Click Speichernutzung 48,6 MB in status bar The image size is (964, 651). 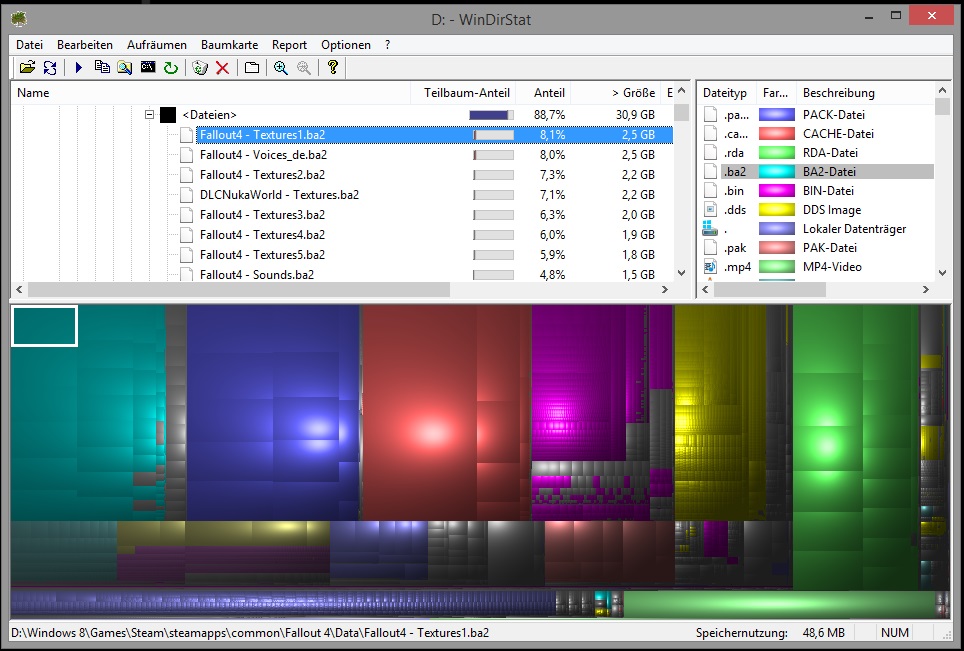tap(770, 633)
